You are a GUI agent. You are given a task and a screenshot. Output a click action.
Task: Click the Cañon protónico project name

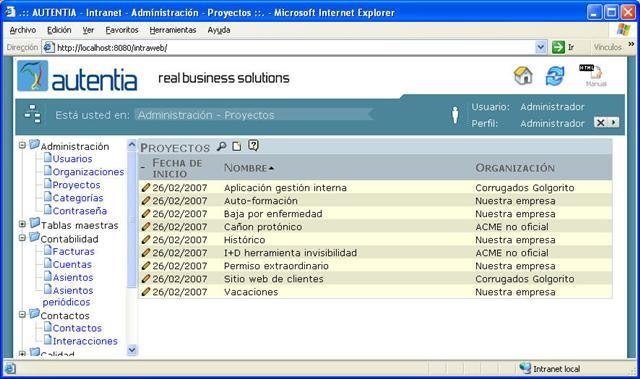tap(263, 227)
